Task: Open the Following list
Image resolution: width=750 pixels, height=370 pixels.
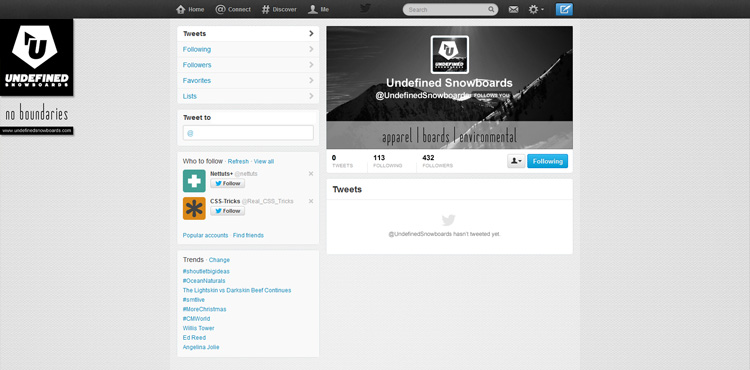Action: pyautogui.click(x=248, y=49)
